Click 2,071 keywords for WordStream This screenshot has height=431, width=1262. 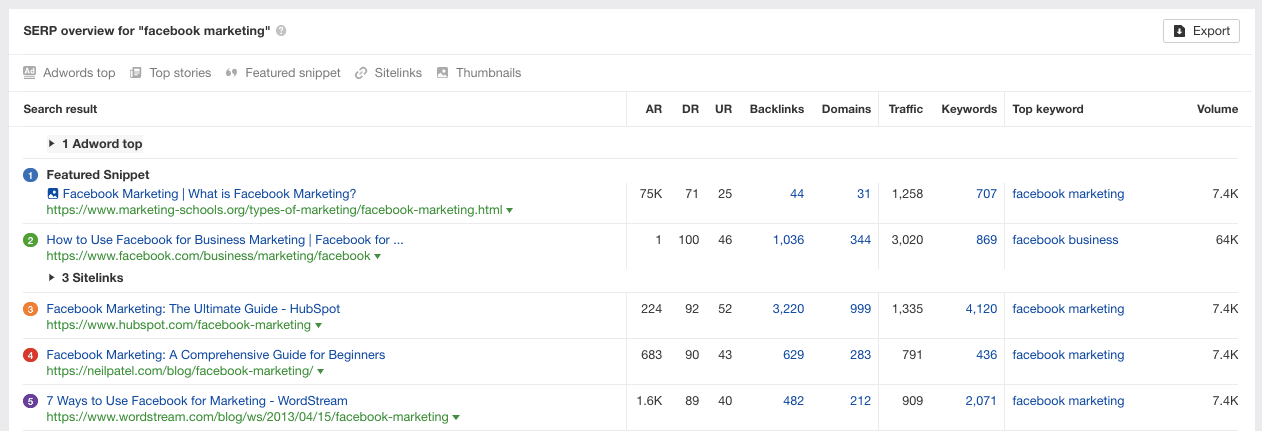coord(980,401)
